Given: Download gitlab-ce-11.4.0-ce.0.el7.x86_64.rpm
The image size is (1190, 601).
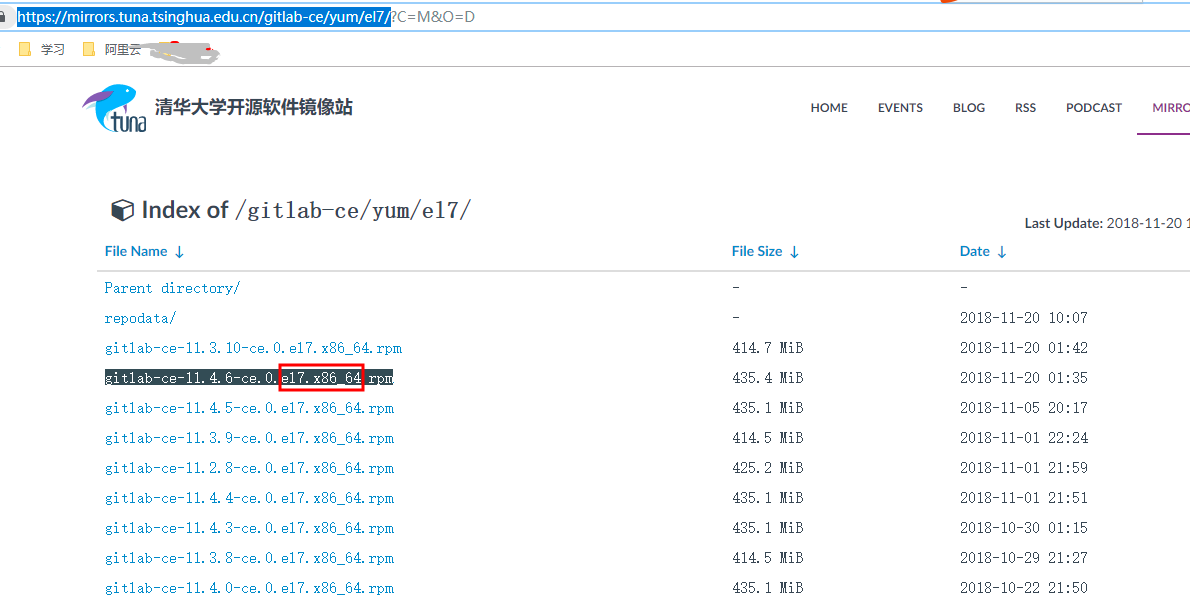Looking at the screenshot, I should 249,588.
